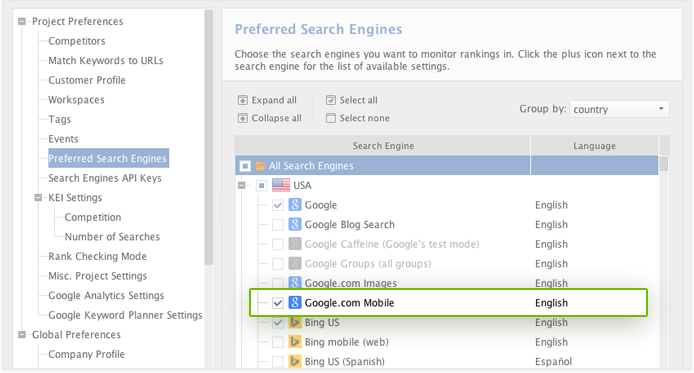
Task: Check the Google Caffeine checkbox
Action: click(x=278, y=244)
